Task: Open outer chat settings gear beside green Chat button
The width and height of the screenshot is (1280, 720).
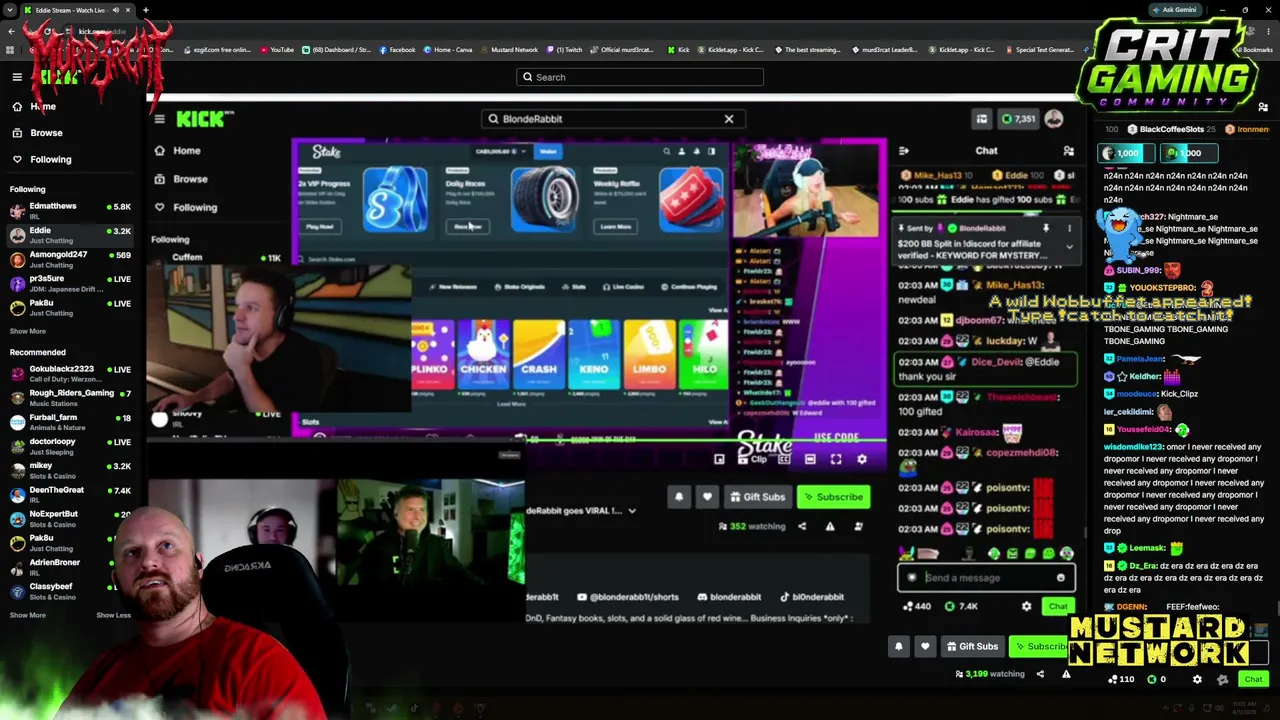Action: click(x=1197, y=679)
